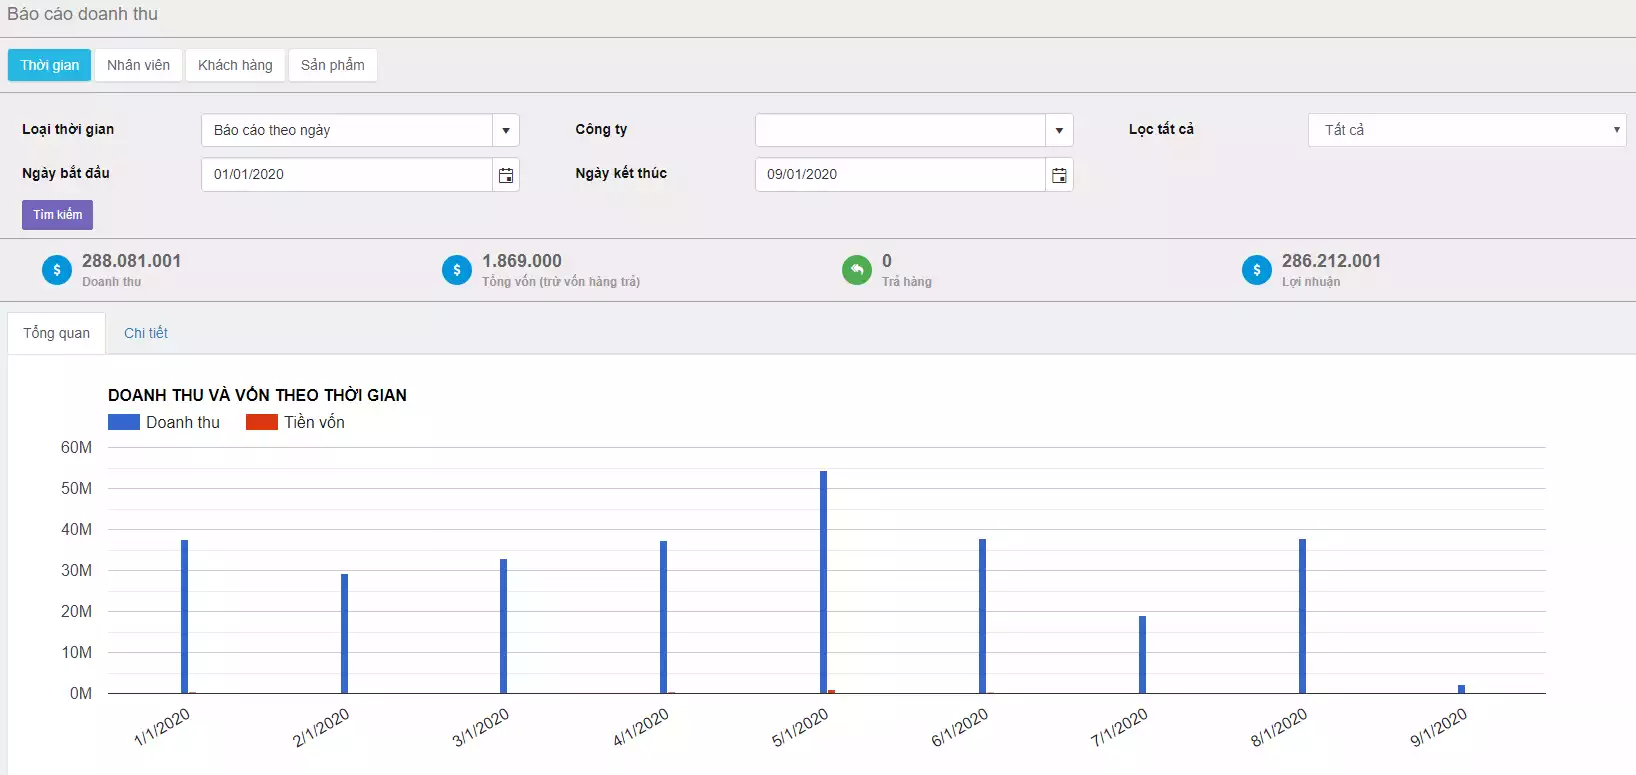
Task: Click the Doanh thu dollar icon
Action: click(57, 270)
